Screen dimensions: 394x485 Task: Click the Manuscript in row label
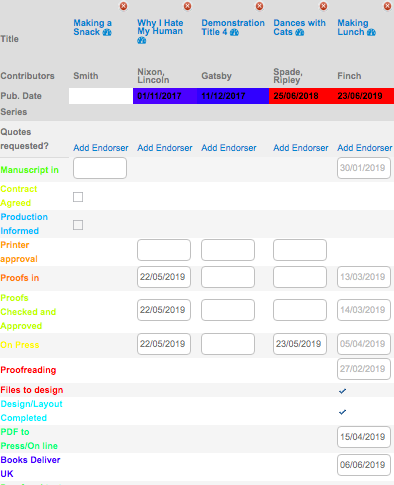coord(30,170)
